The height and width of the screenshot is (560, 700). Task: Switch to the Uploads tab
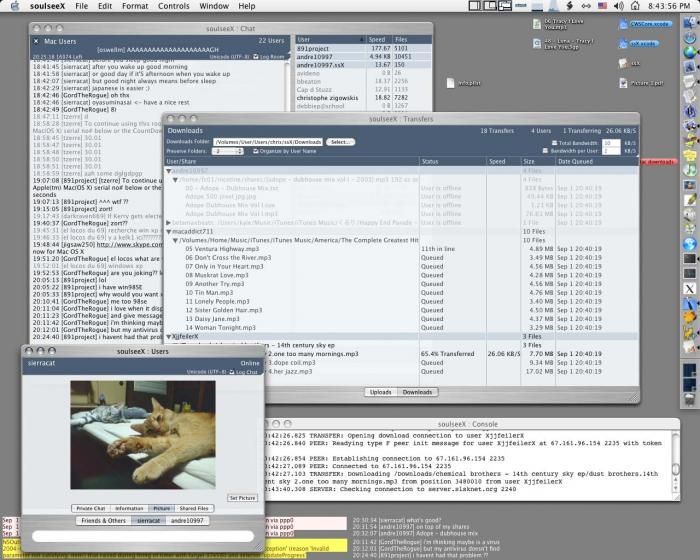point(380,392)
